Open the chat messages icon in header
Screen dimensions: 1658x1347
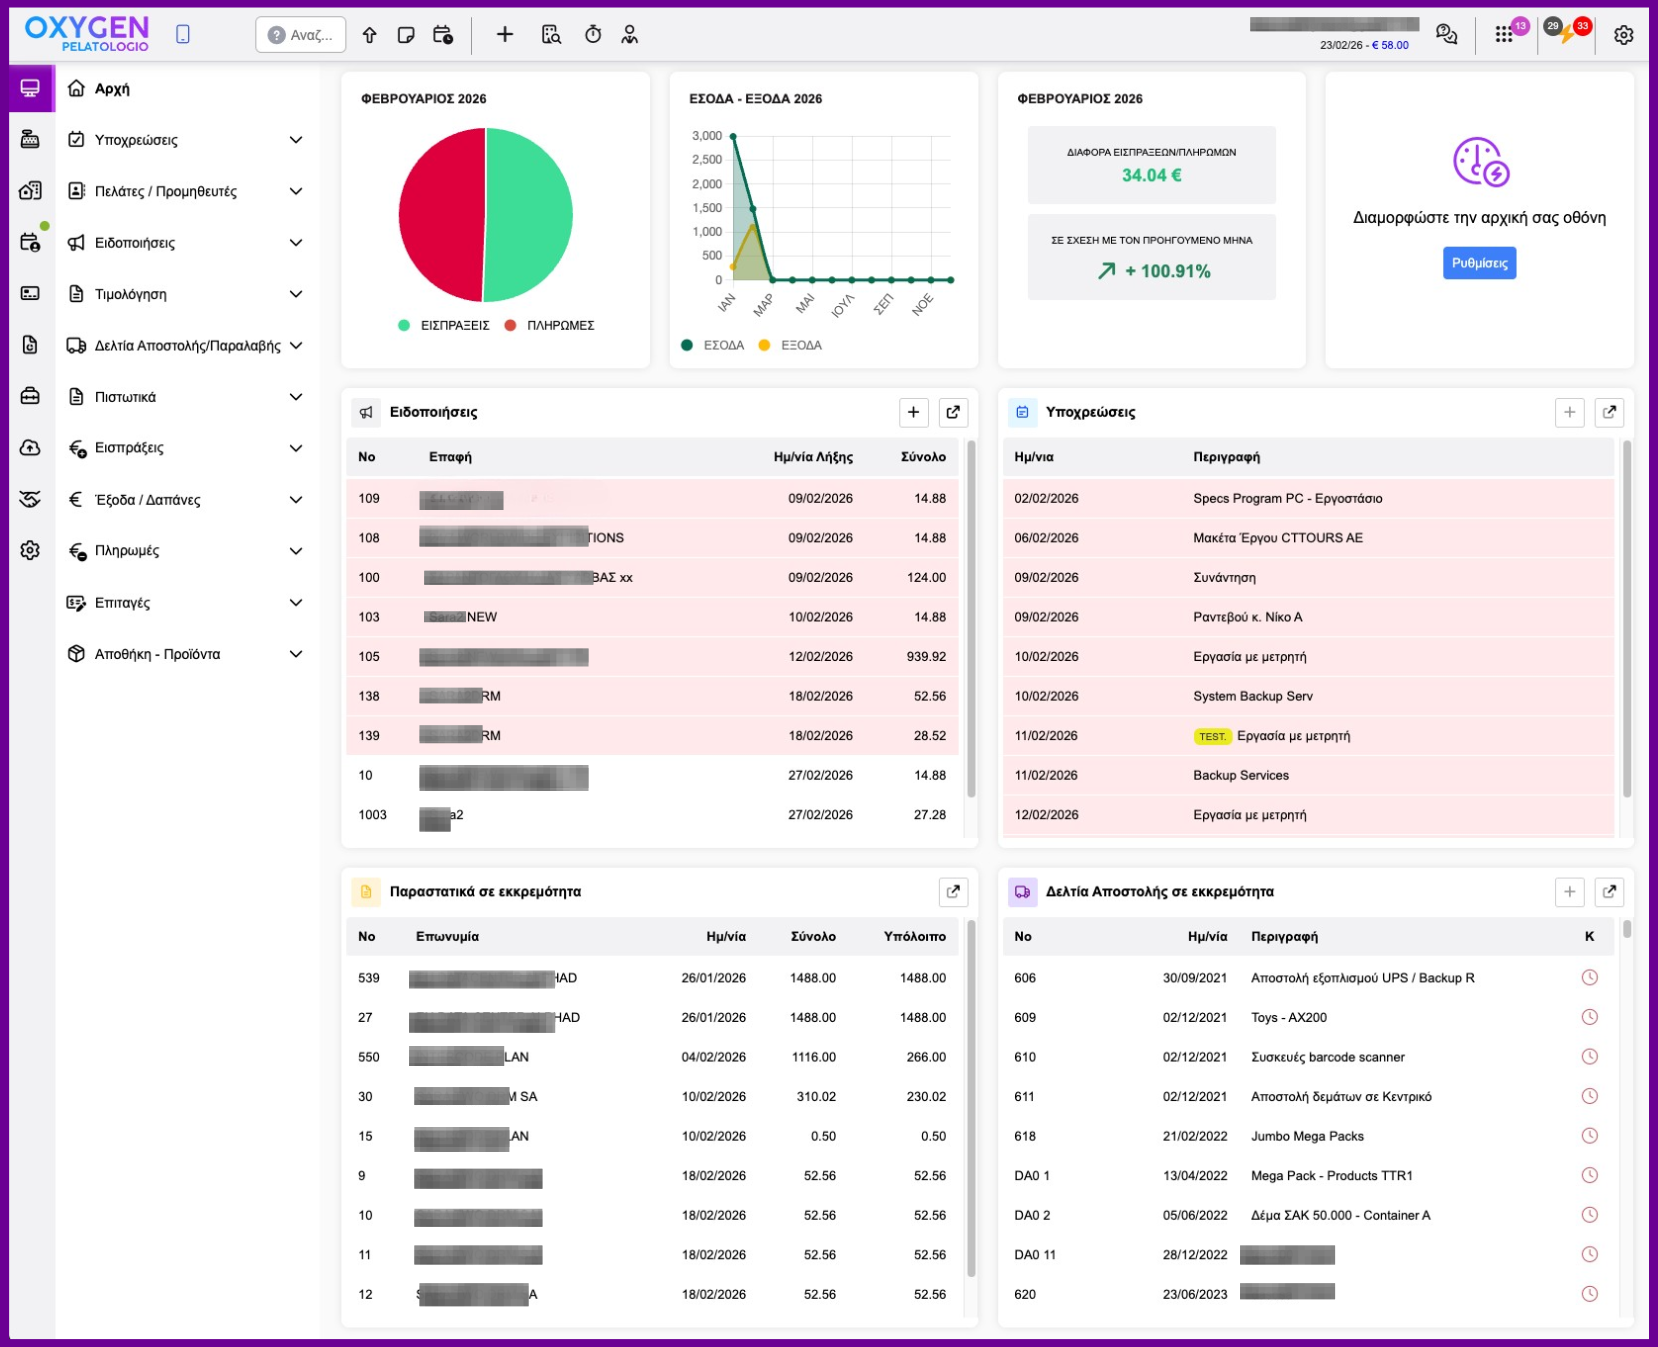point(1446,35)
